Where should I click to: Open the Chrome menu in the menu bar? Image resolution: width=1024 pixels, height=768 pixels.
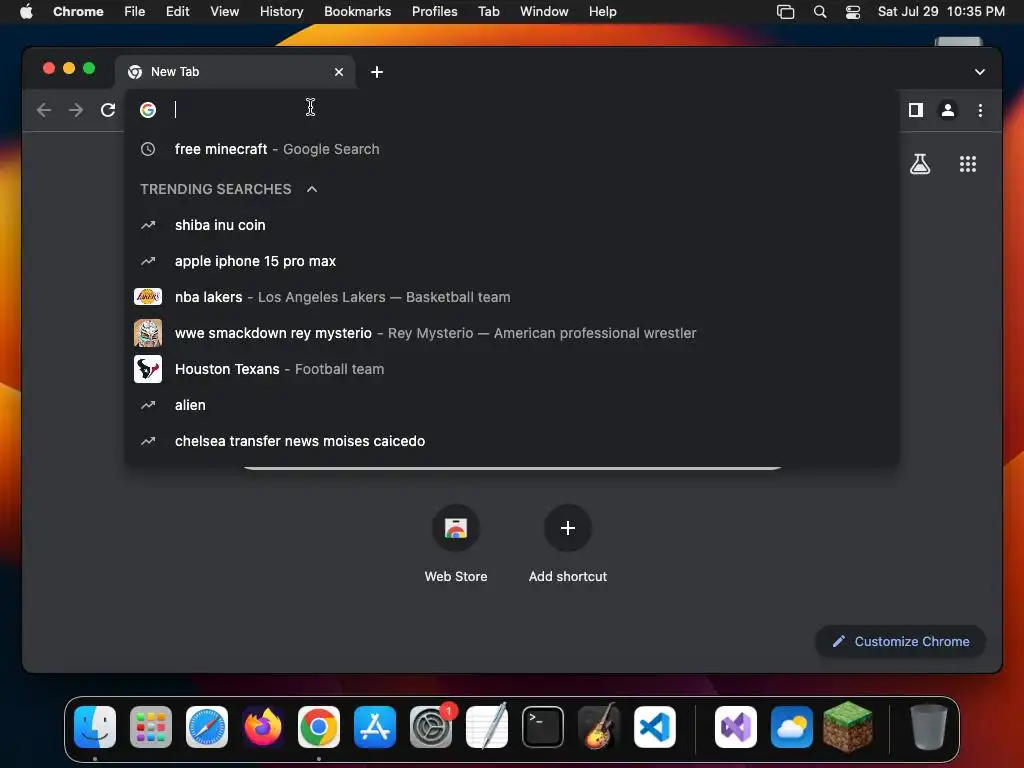(78, 12)
